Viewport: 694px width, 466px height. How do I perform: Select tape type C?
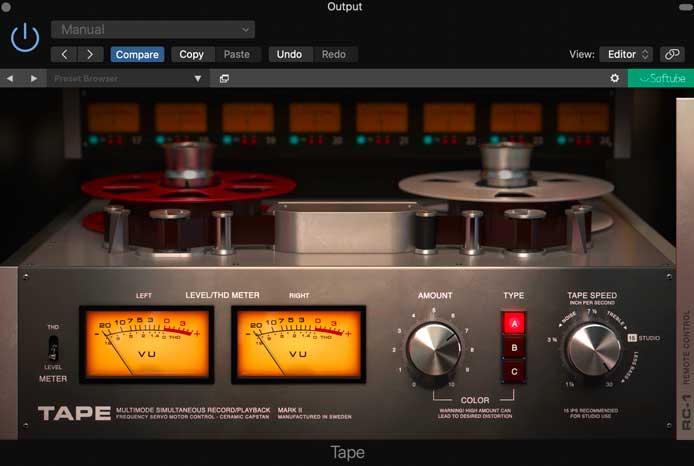514,371
